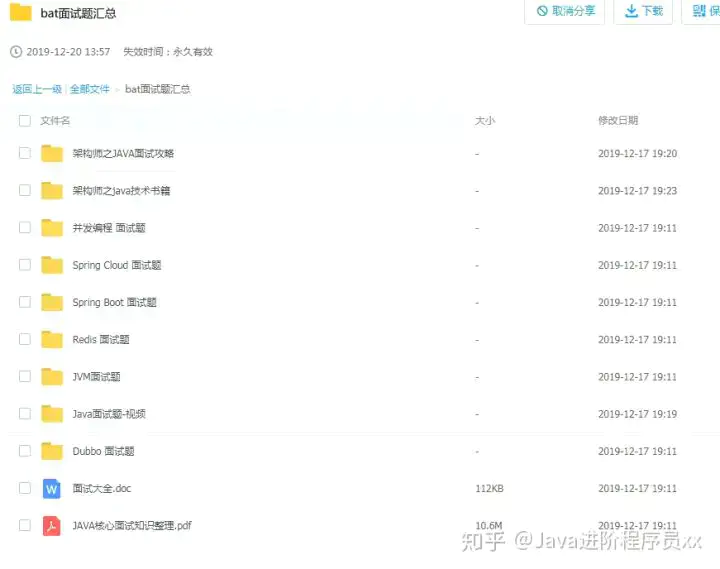Click folder icon of Dubbo 面试题
The width and height of the screenshot is (720, 569).
coord(52,451)
